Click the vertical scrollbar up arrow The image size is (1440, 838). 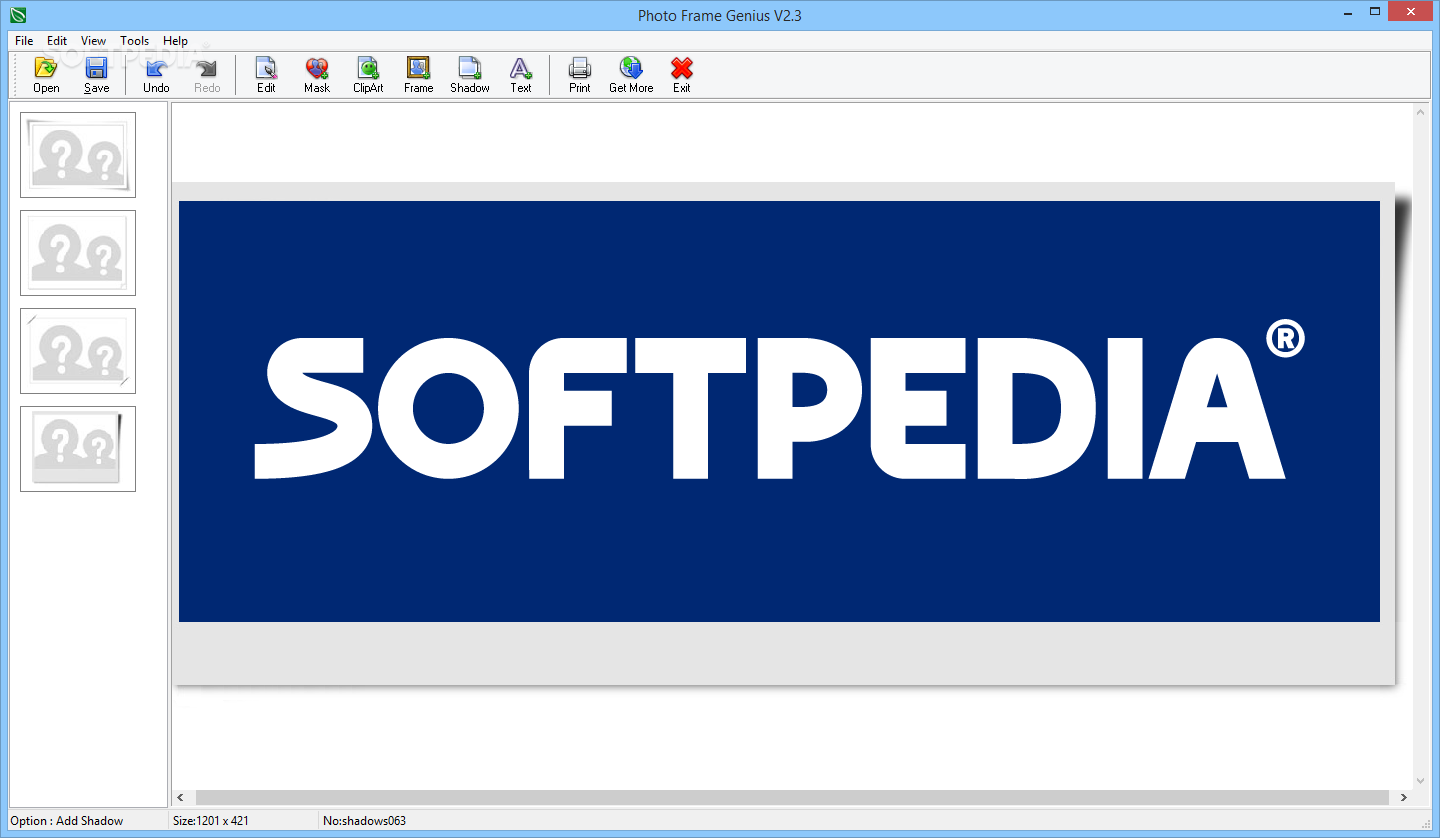coord(1421,112)
